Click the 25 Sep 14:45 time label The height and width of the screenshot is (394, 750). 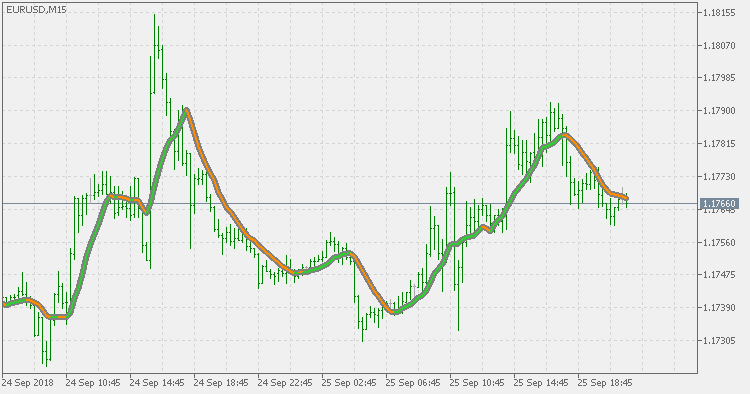(541, 383)
